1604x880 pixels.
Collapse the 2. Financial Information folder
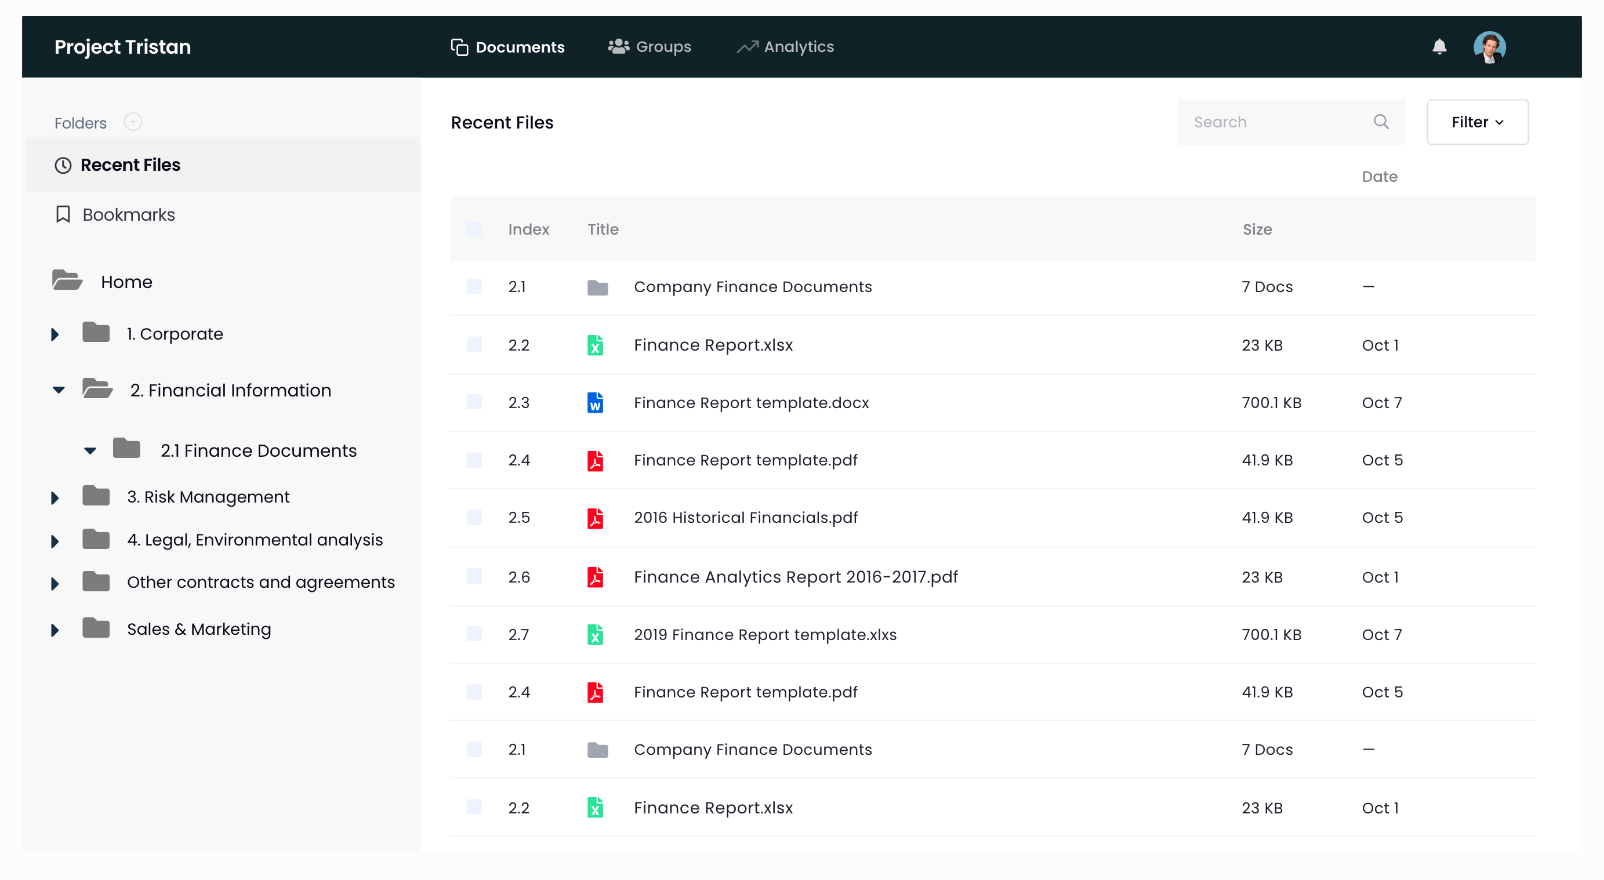59,390
